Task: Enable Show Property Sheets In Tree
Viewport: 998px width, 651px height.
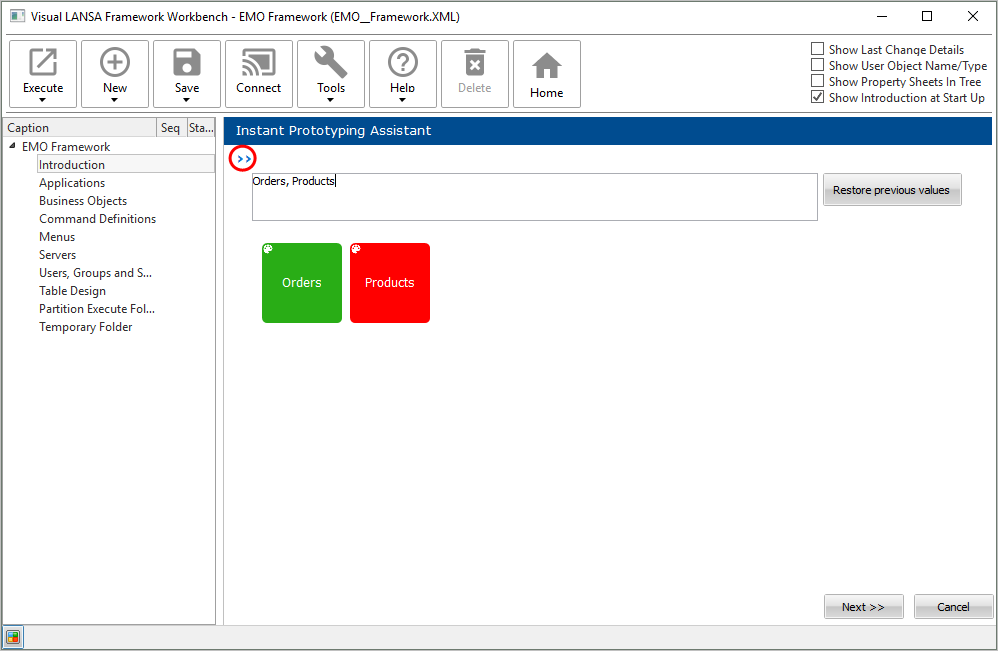Action: point(817,81)
